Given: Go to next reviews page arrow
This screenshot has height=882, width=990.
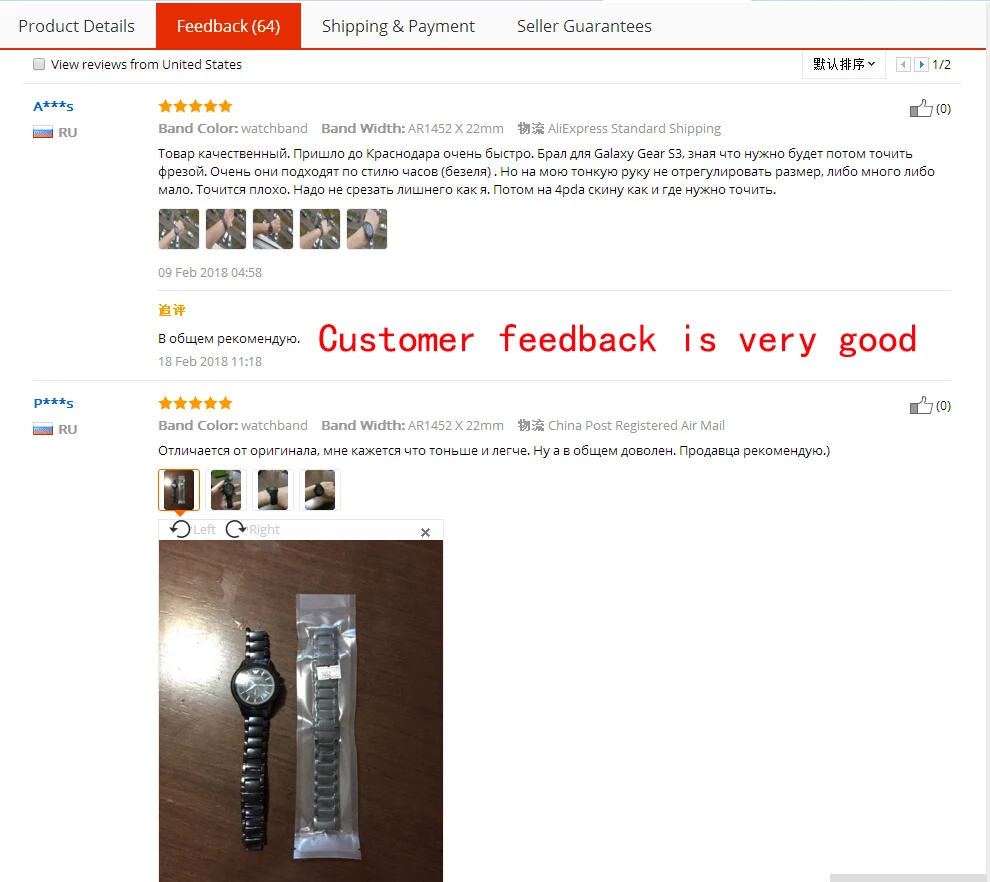Looking at the screenshot, I should click(921, 64).
